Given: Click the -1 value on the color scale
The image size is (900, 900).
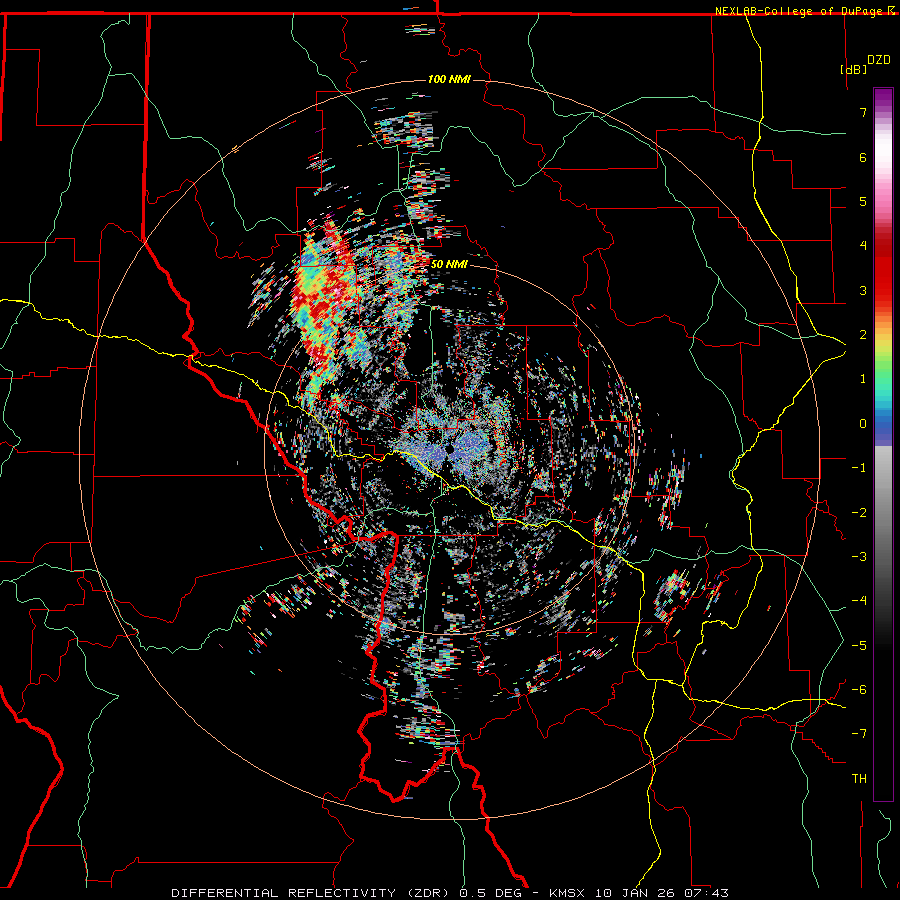Looking at the screenshot, I should 859,468.
